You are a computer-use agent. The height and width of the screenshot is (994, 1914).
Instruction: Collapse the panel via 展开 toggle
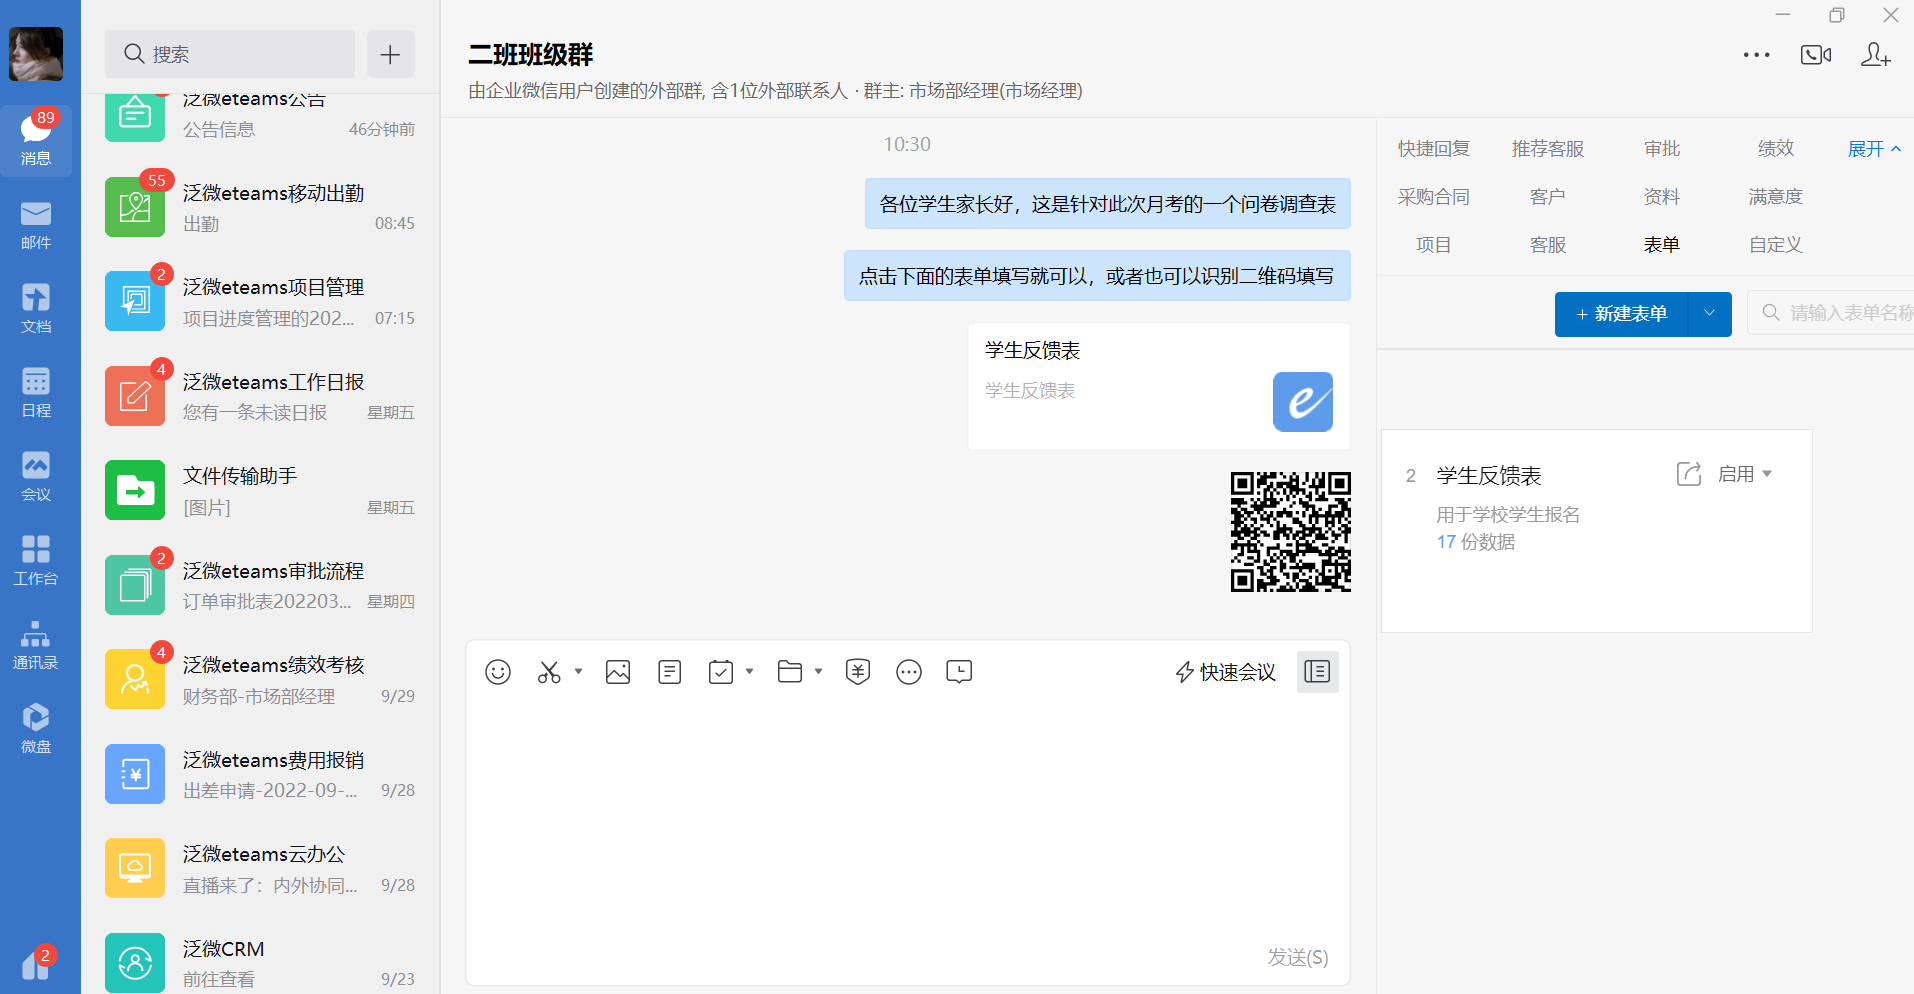[x=1874, y=149]
